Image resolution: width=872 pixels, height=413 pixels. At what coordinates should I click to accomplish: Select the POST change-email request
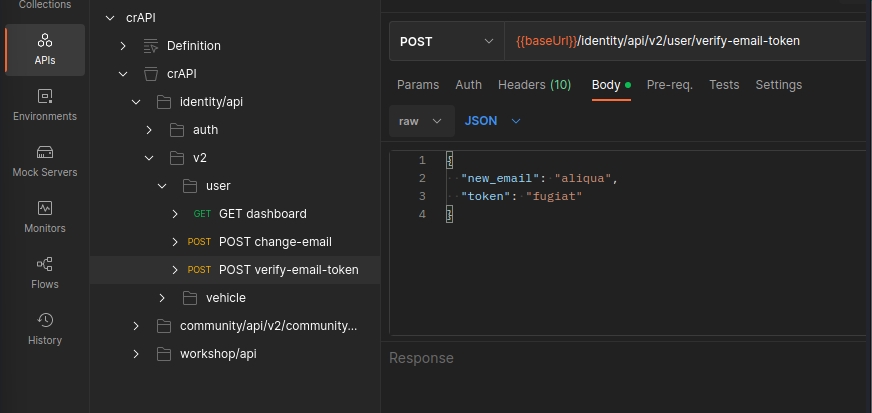(x=275, y=242)
